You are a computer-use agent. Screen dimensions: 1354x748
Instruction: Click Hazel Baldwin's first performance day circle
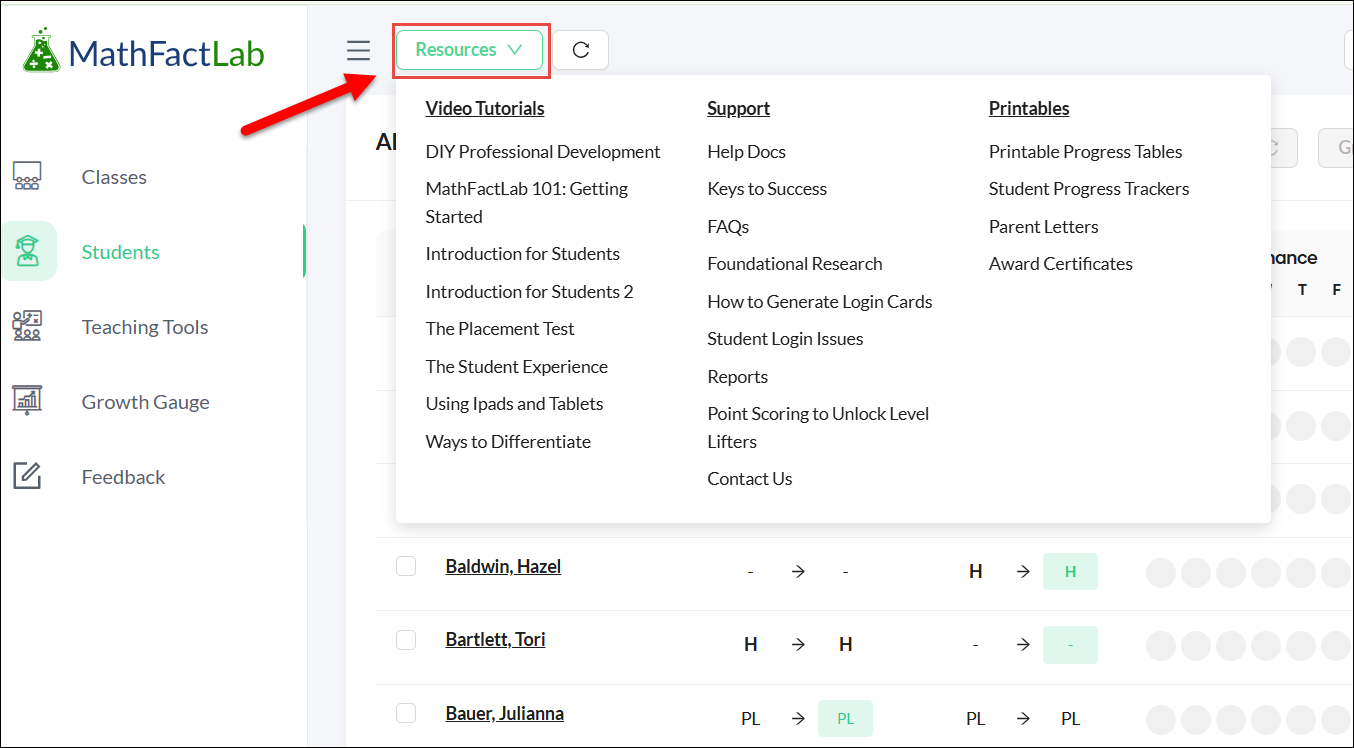[1160, 573]
